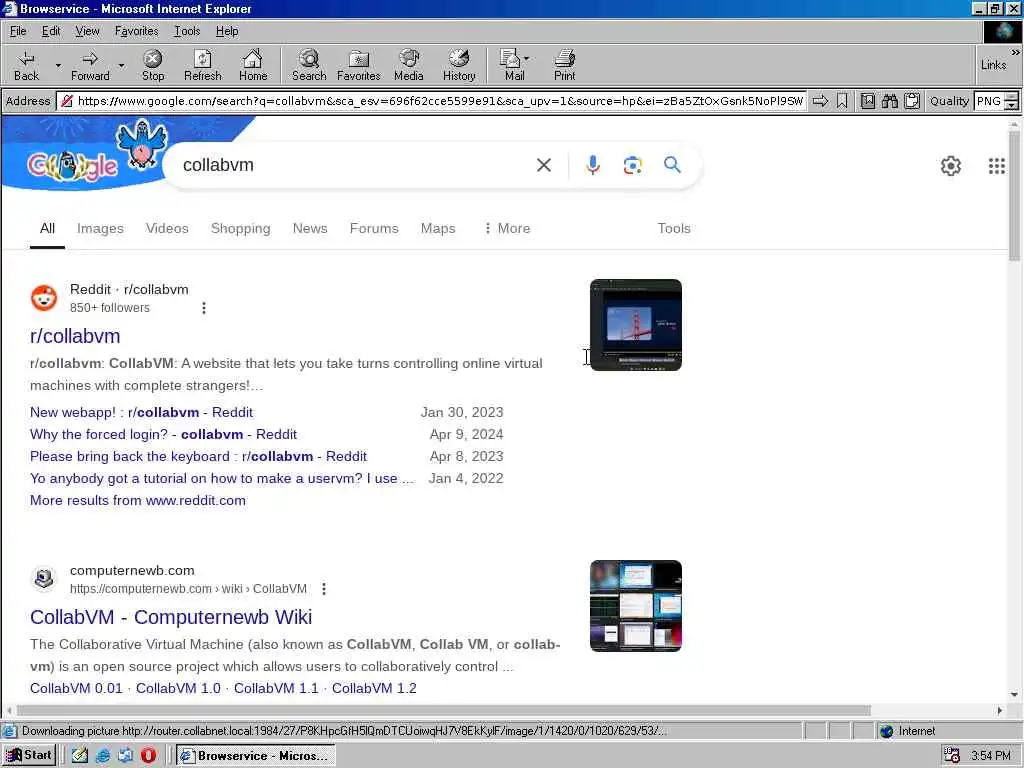Open the View menu
The height and width of the screenshot is (768, 1024).
87,31
